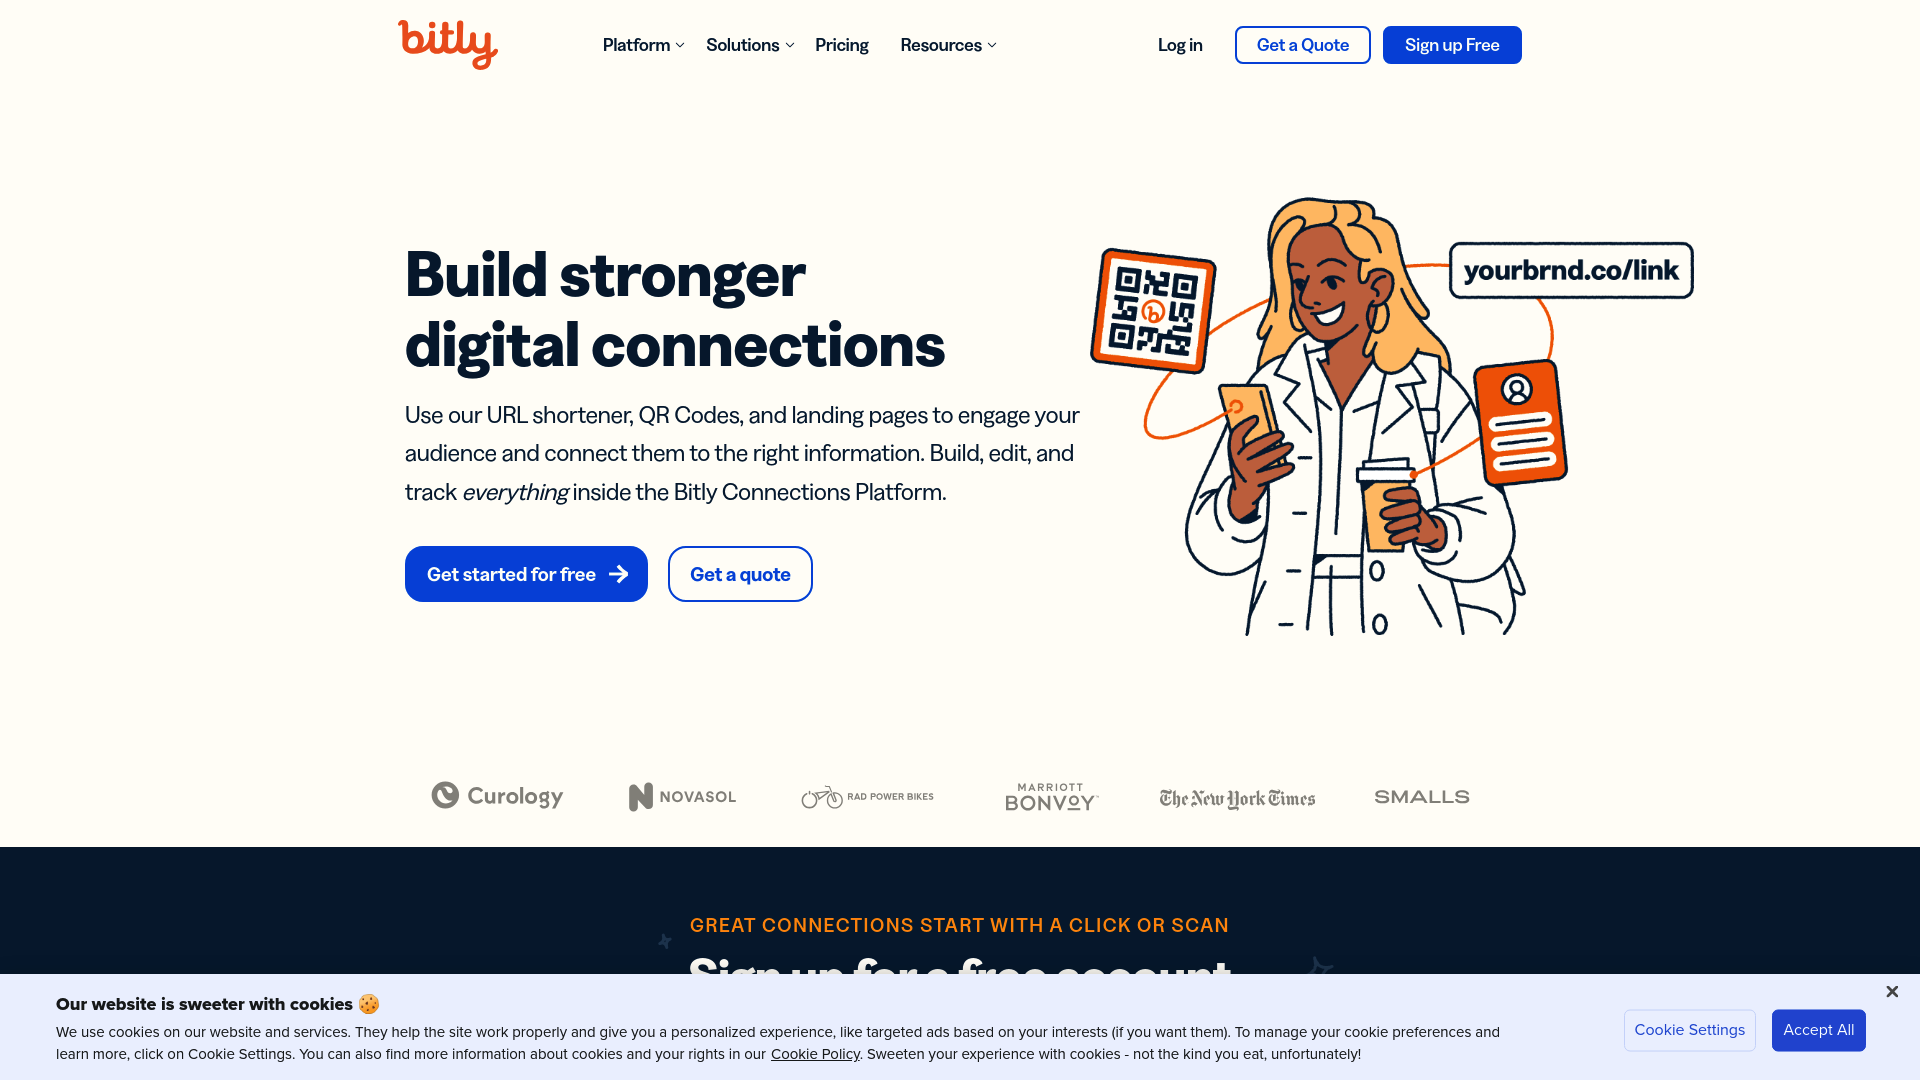Expand the Resources navigation dropdown
The image size is (1920, 1080).
pyautogui.click(x=948, y=45)
